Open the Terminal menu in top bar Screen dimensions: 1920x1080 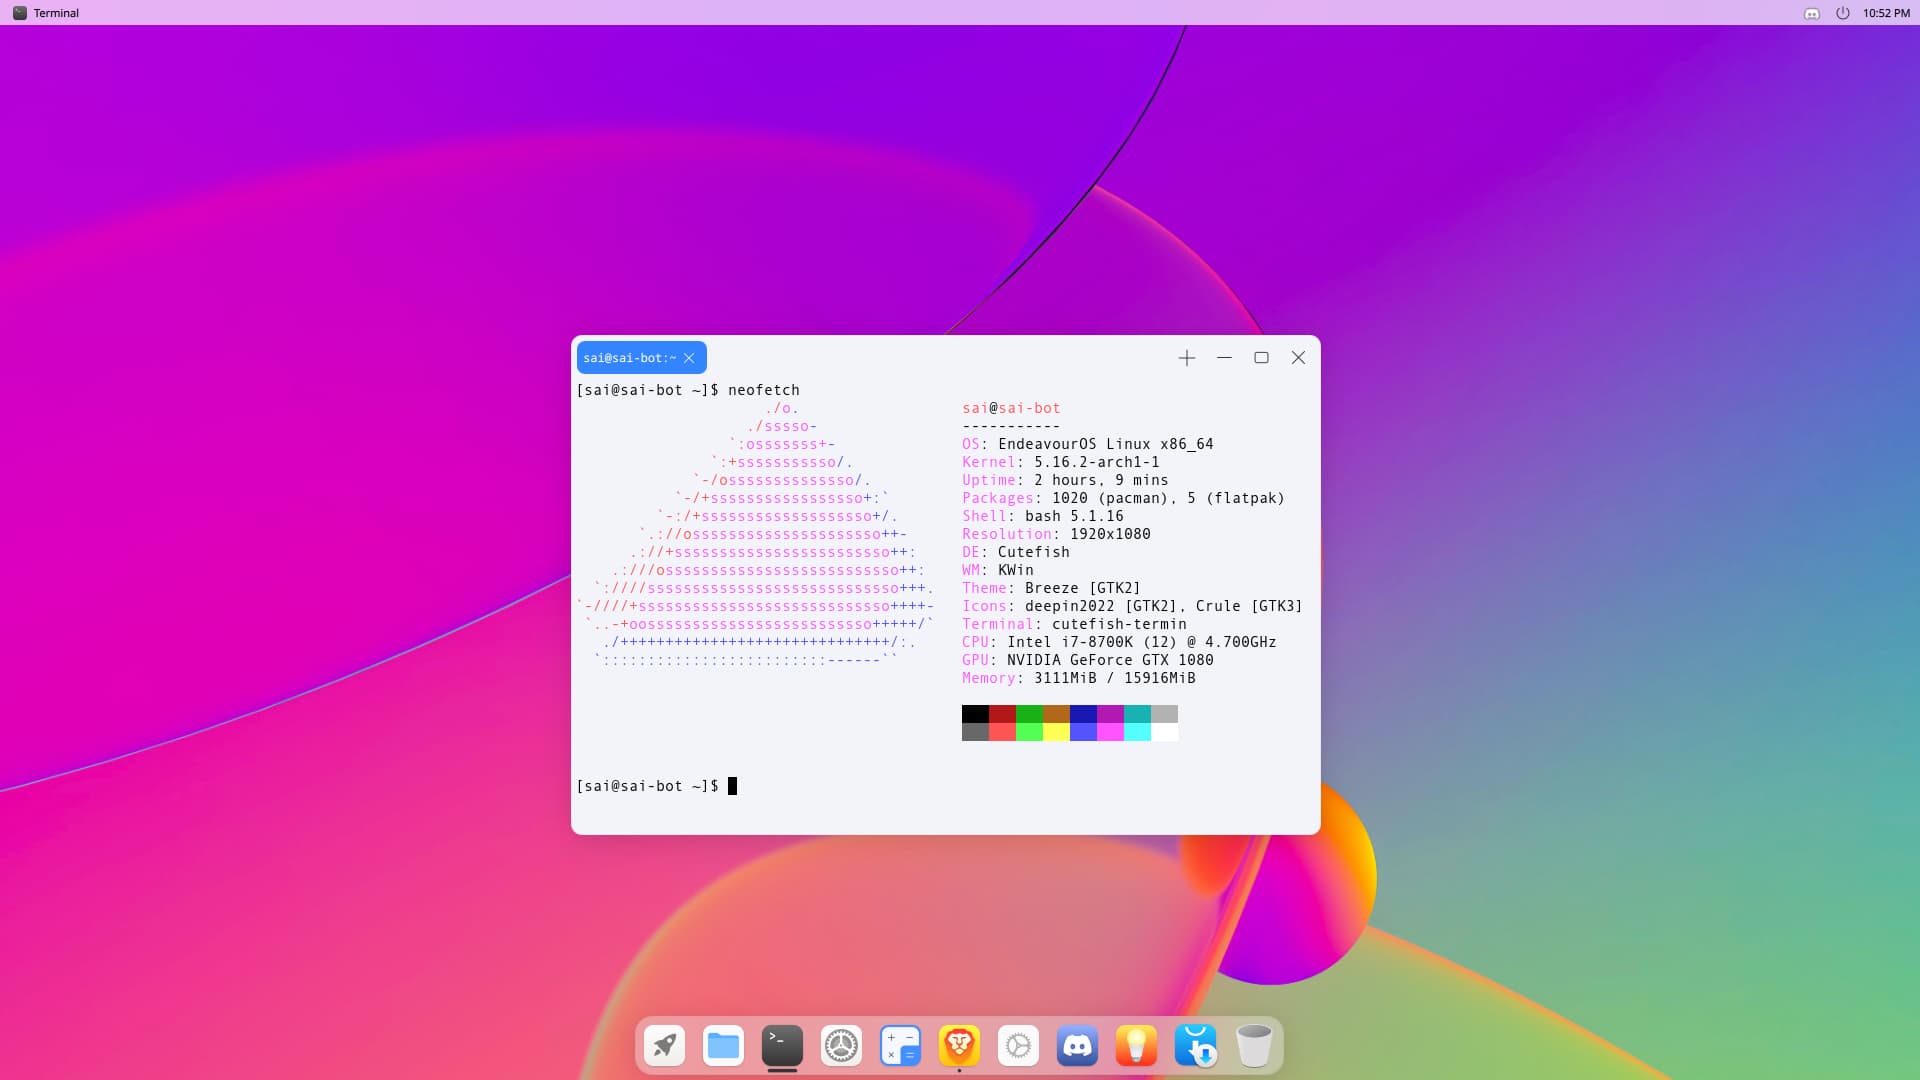click(56, 13)
